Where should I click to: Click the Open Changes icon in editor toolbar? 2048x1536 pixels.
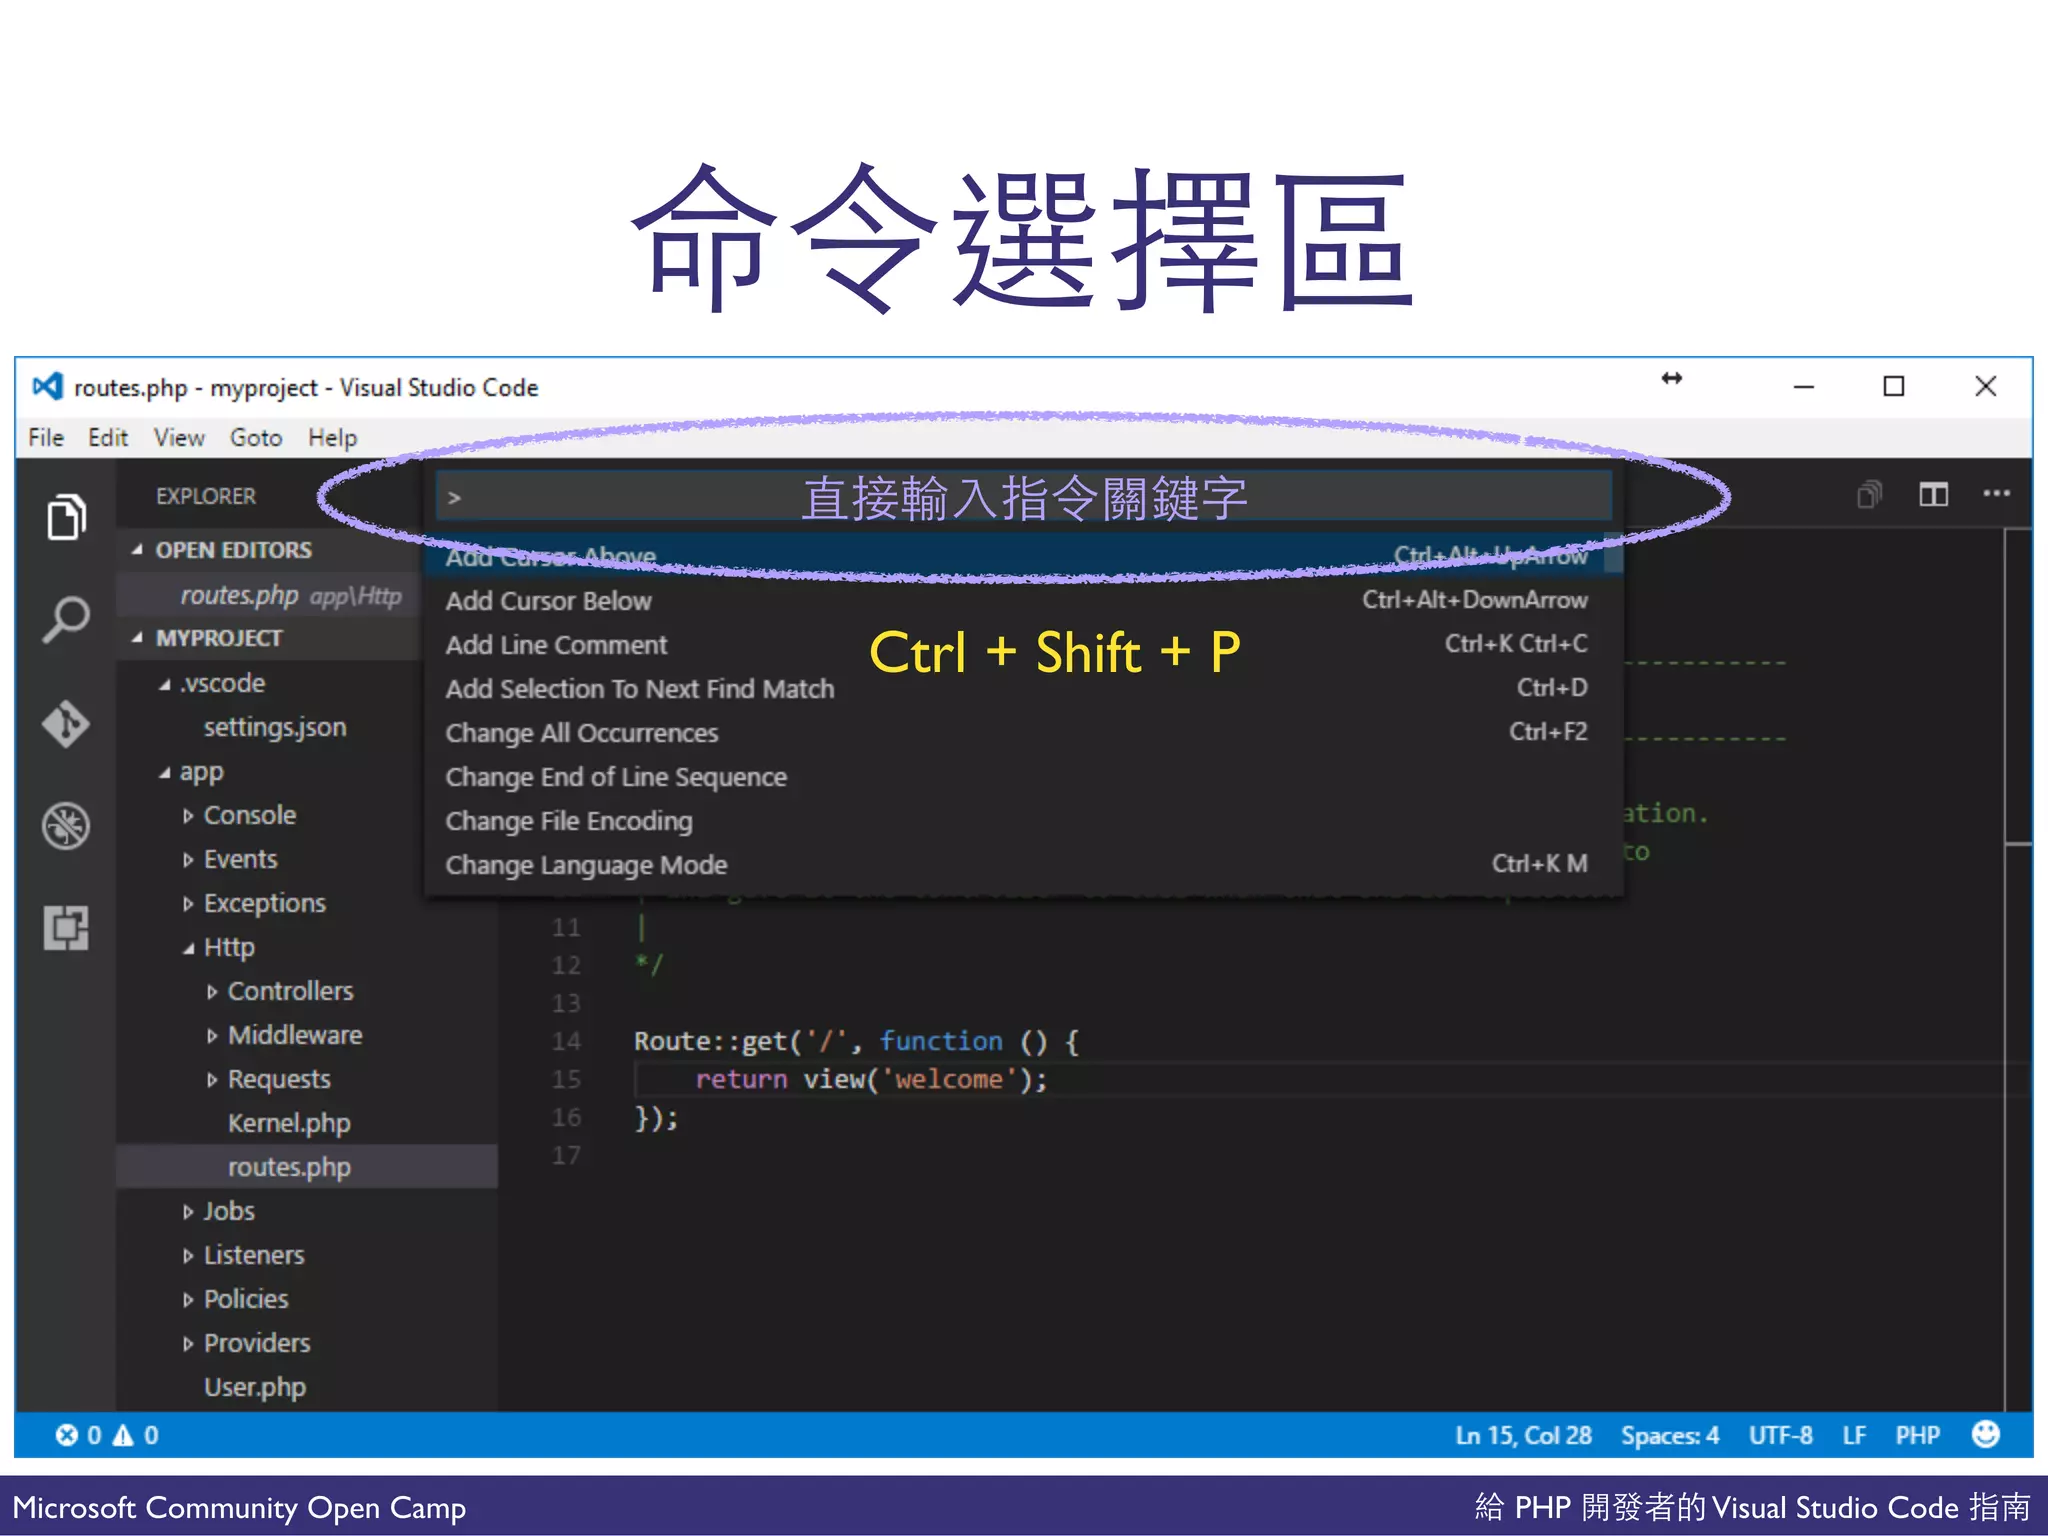coord(1869,494)
